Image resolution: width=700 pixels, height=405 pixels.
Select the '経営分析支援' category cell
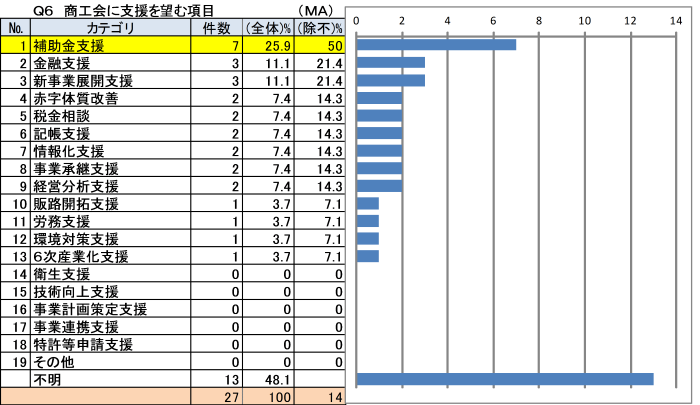point(111,186)
